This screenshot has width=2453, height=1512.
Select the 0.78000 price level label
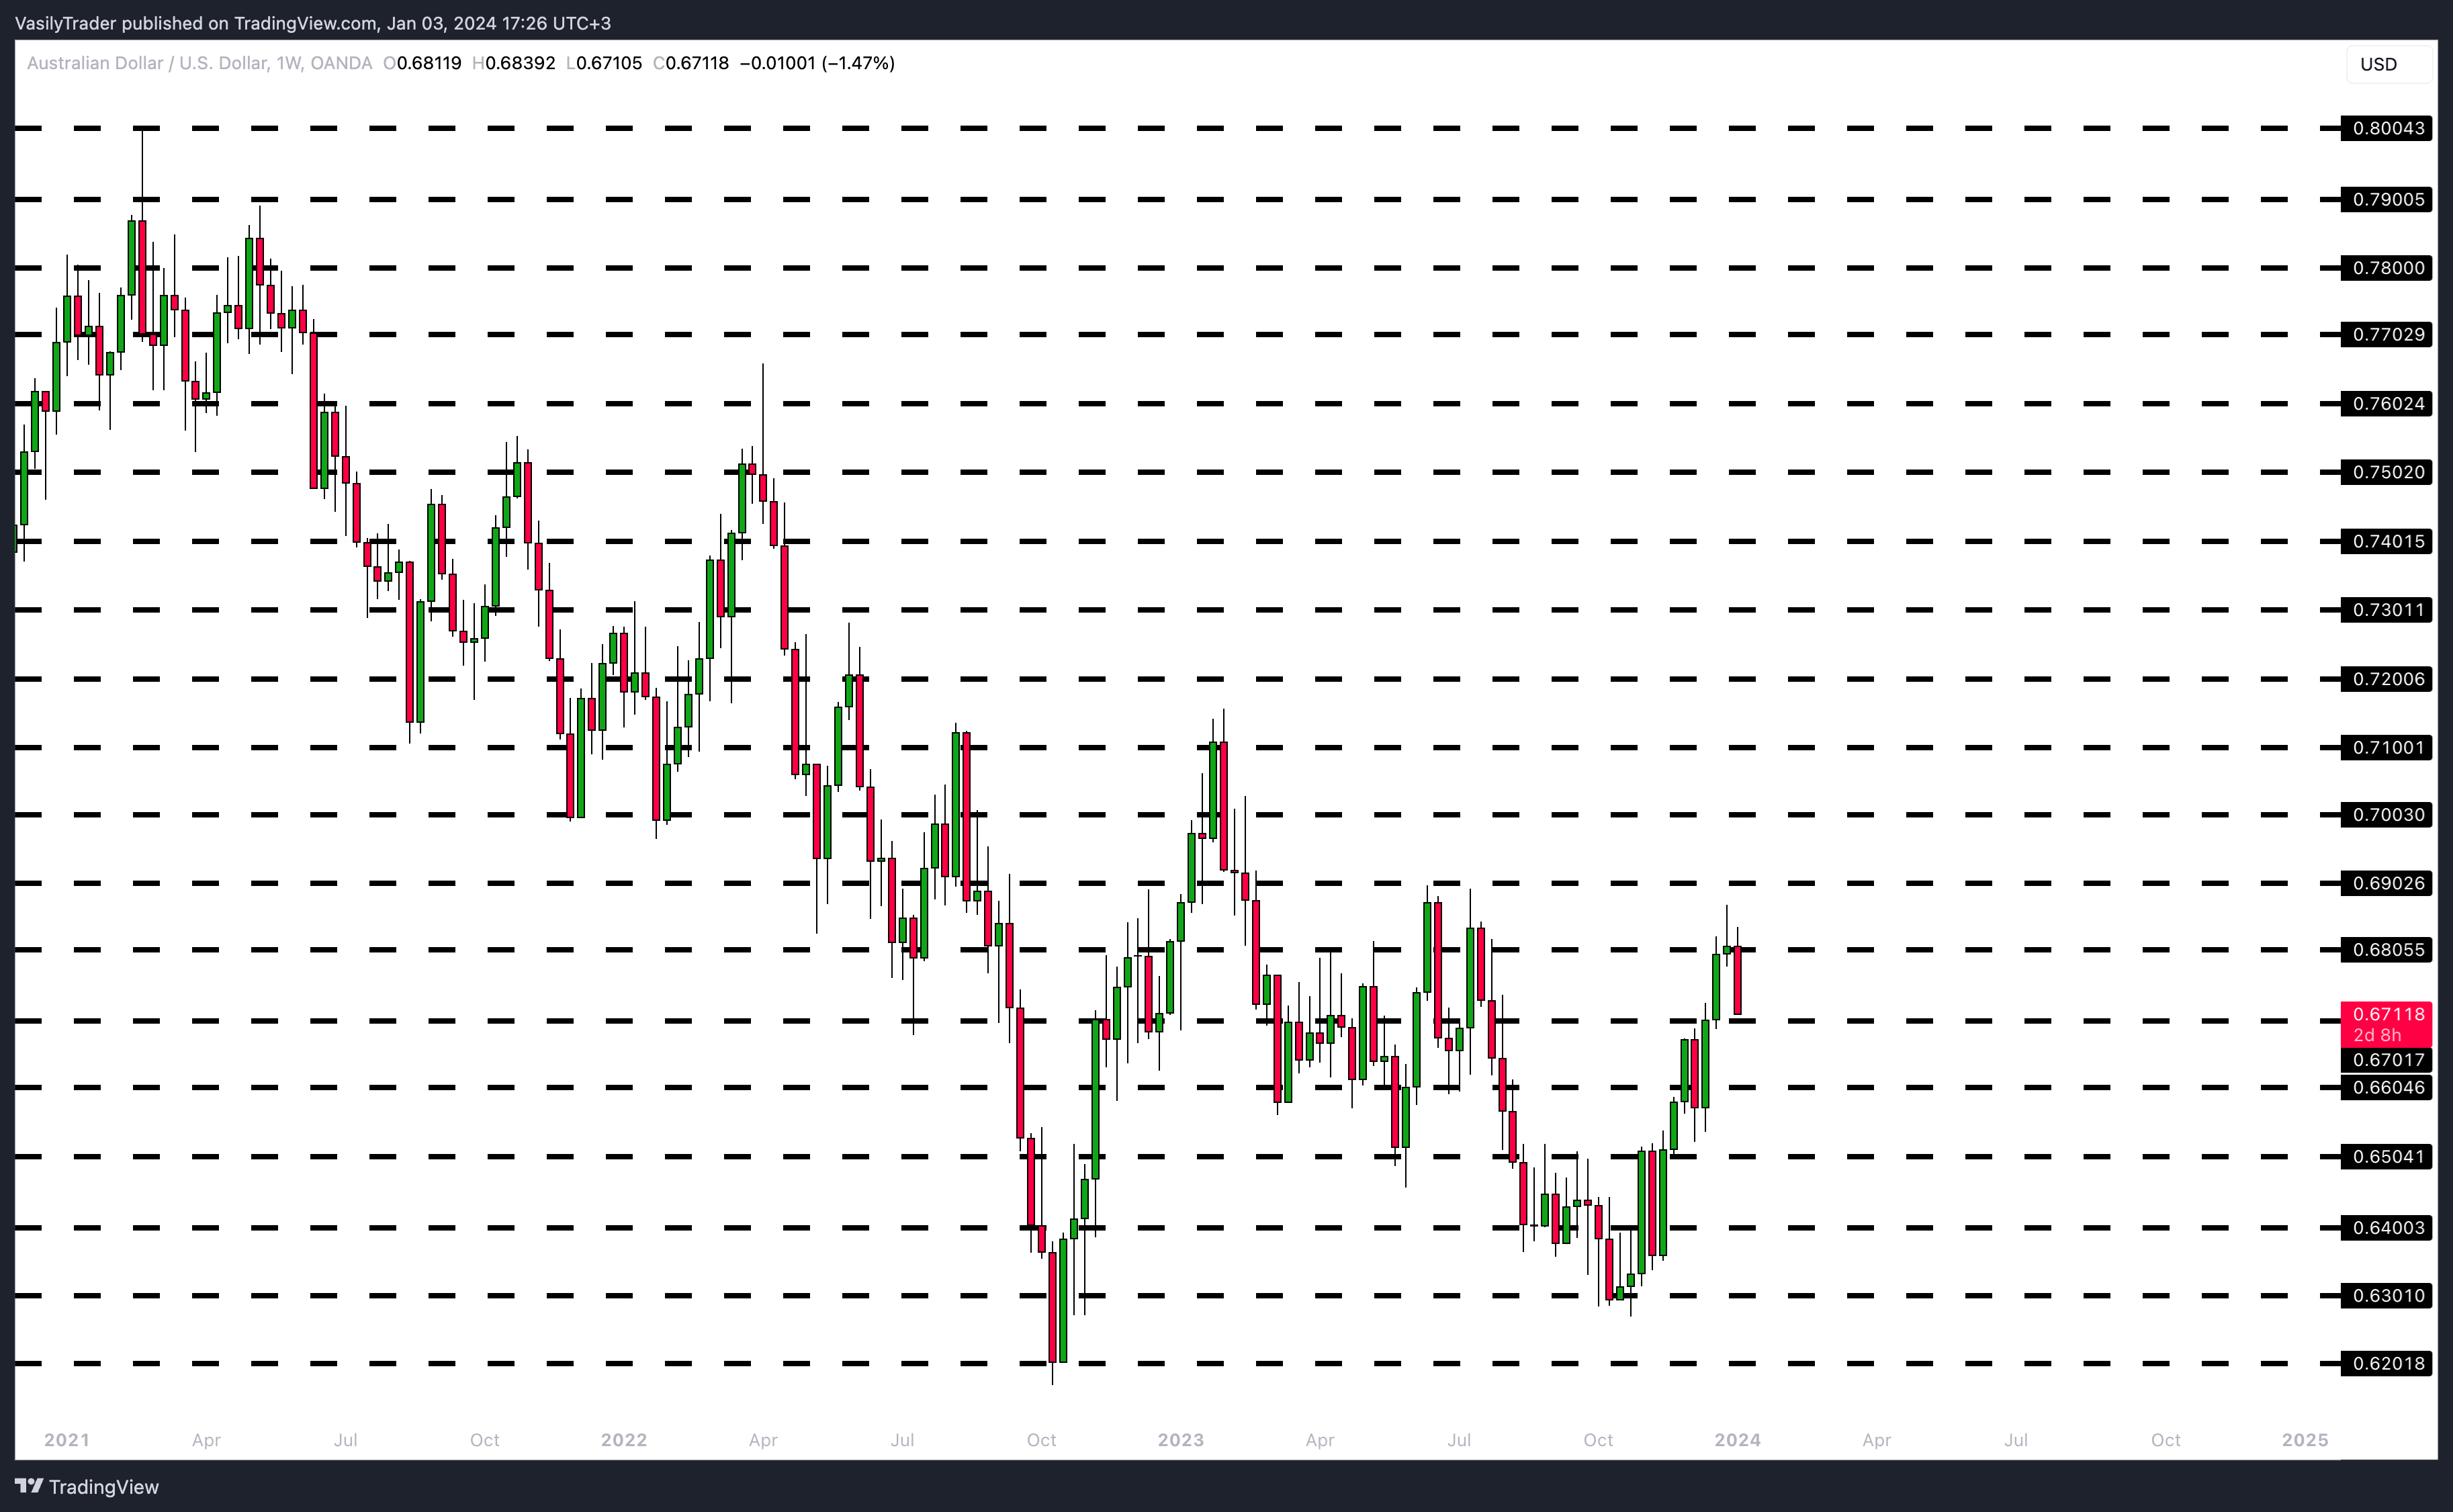[x=2386, y=268]
